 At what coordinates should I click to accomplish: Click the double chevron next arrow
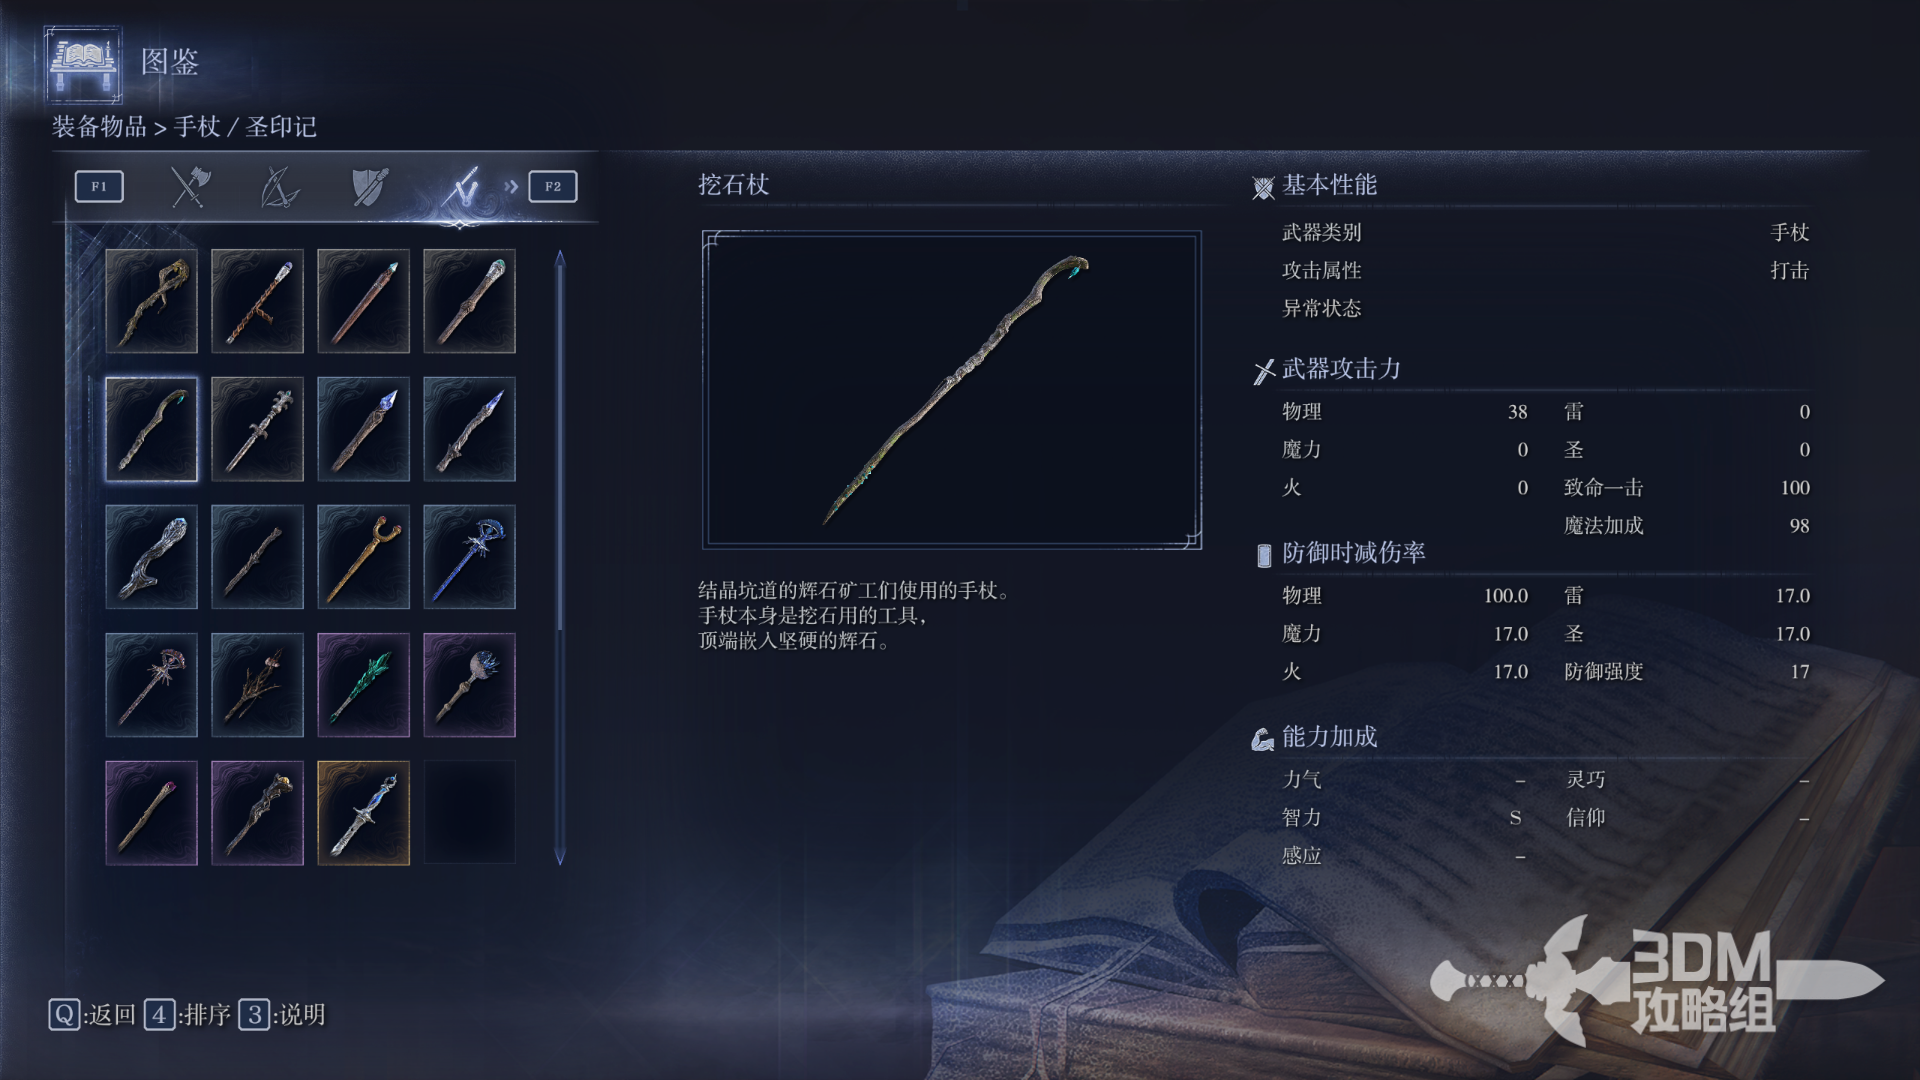(x=511, y=187)
